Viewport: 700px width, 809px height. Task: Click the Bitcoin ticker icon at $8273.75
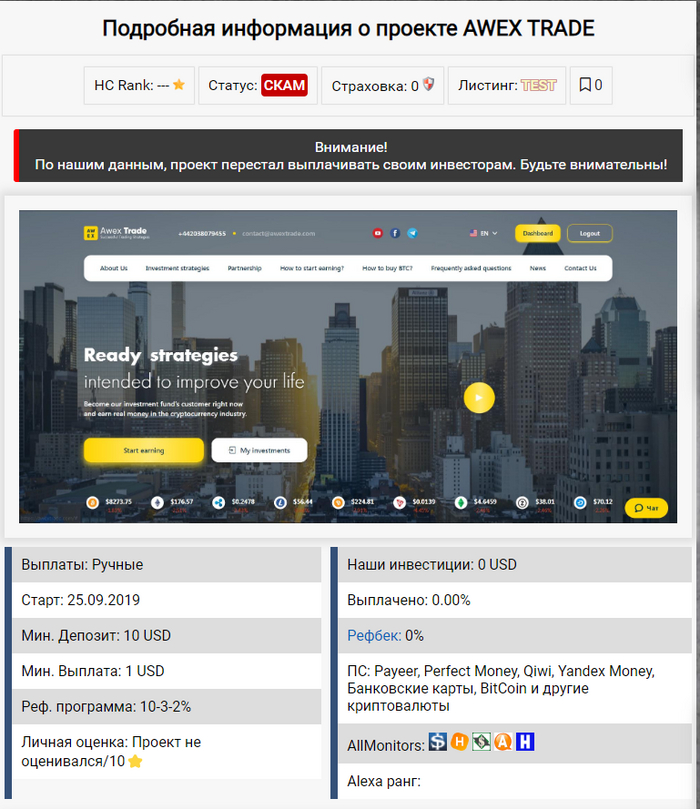[x=92, y=503]
